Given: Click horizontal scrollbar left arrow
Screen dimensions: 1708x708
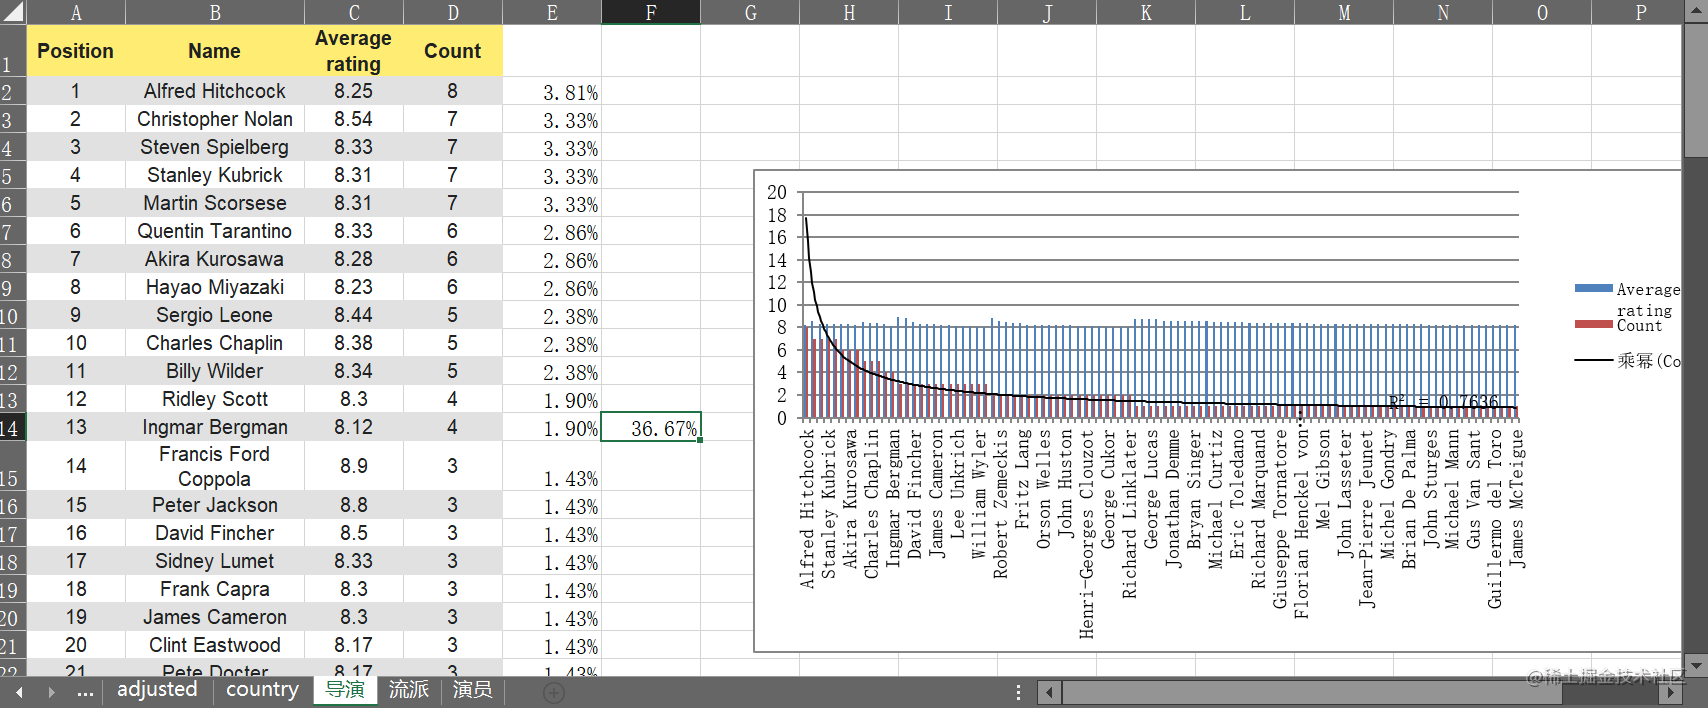Looking at the screenshot, I should point(1049,692).
